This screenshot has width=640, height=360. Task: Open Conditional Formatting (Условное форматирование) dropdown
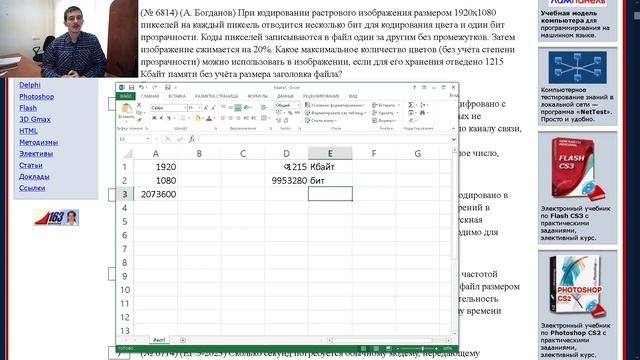[335, 105]
